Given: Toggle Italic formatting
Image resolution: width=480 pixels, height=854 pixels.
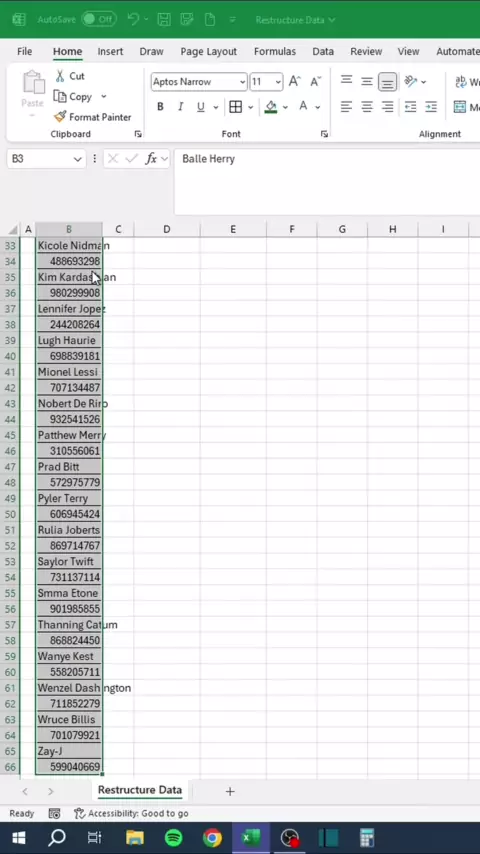Looking at the screenshot, I should point(180,107).
